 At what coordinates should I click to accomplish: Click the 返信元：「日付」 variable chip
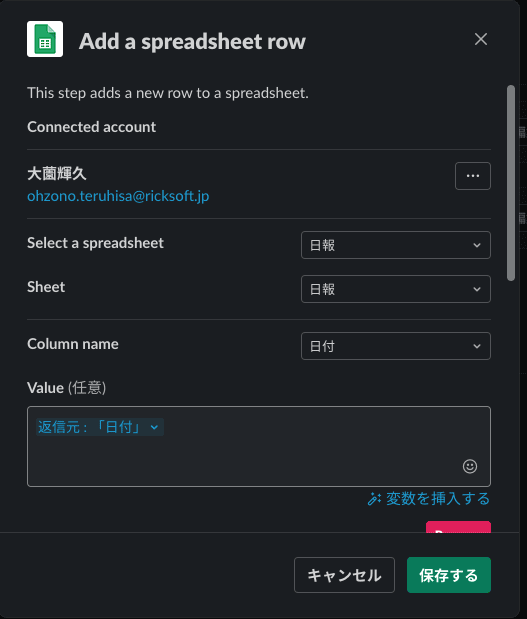(100, 427)
